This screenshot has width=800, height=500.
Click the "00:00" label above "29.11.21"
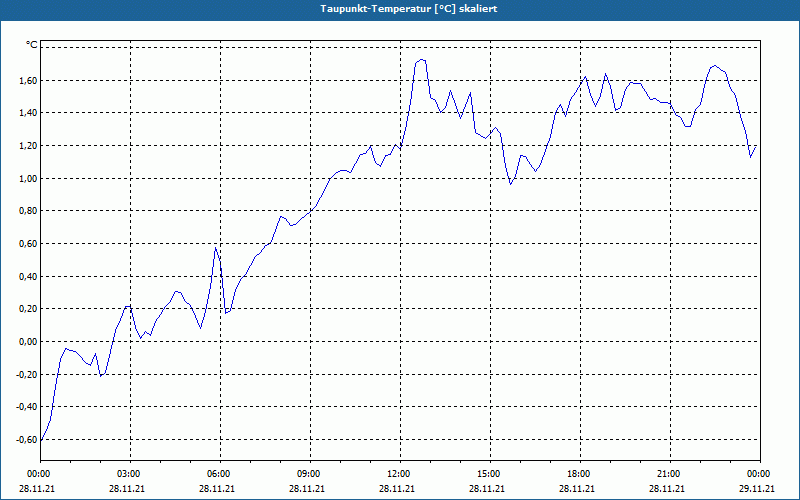tap(759, 474)
